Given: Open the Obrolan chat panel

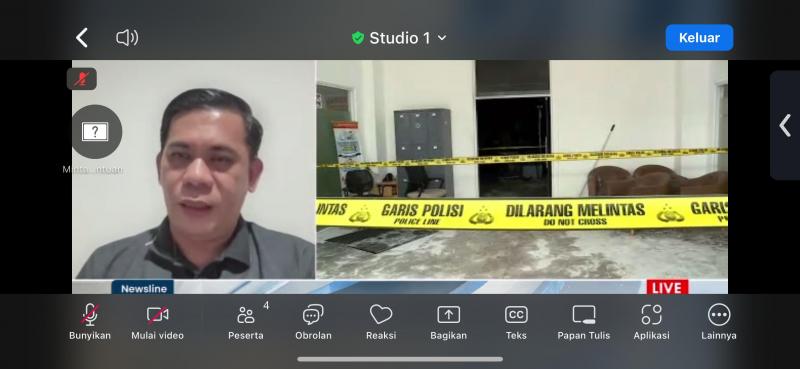Looking at the screenshot, I should 313,323.
